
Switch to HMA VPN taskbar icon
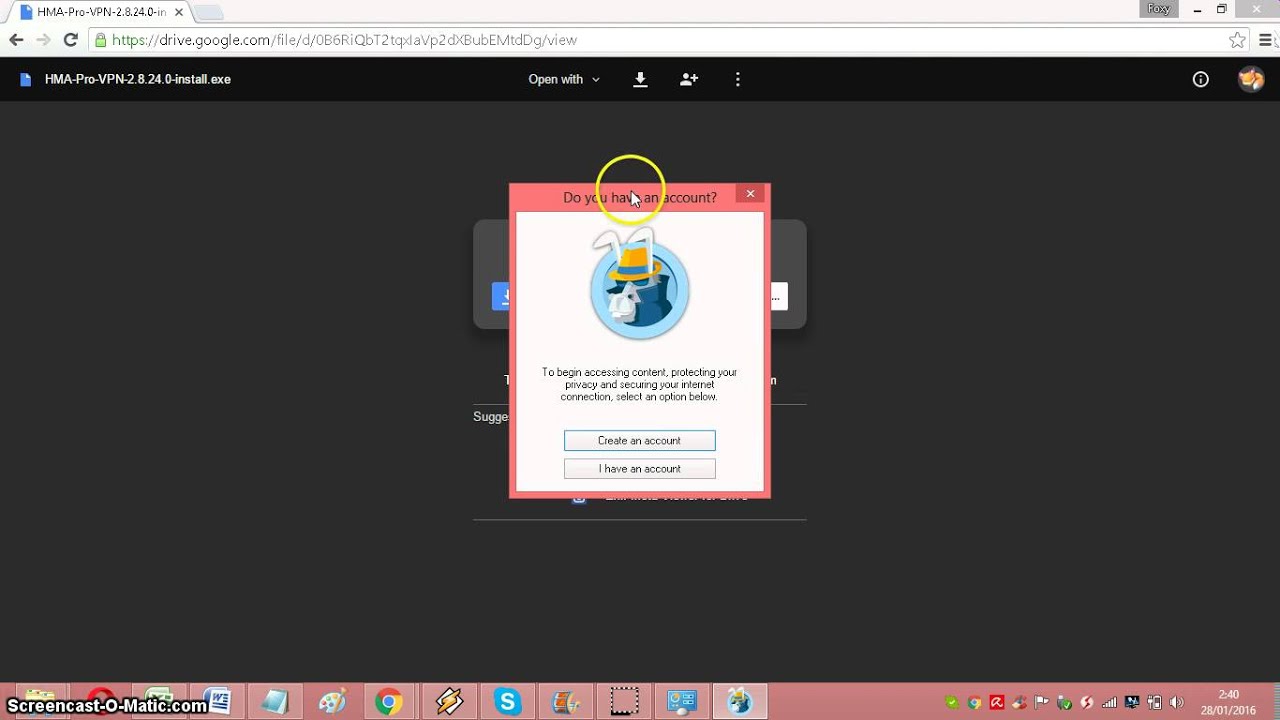point(740,702)
